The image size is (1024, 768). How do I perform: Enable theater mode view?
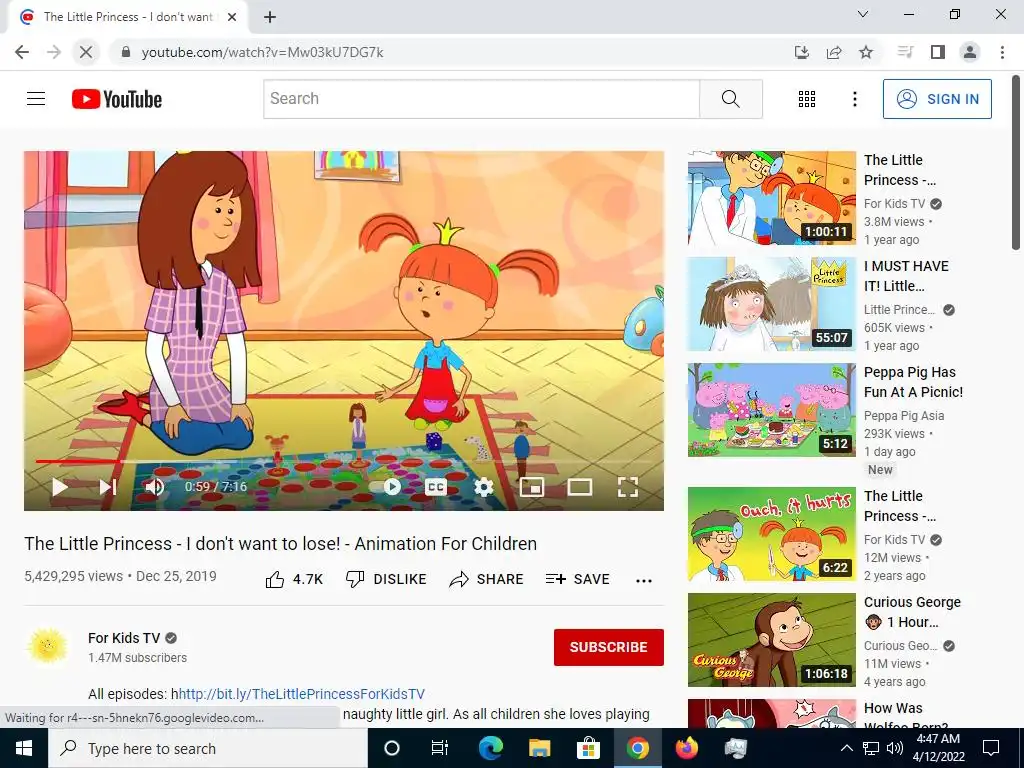coord(580,487)
